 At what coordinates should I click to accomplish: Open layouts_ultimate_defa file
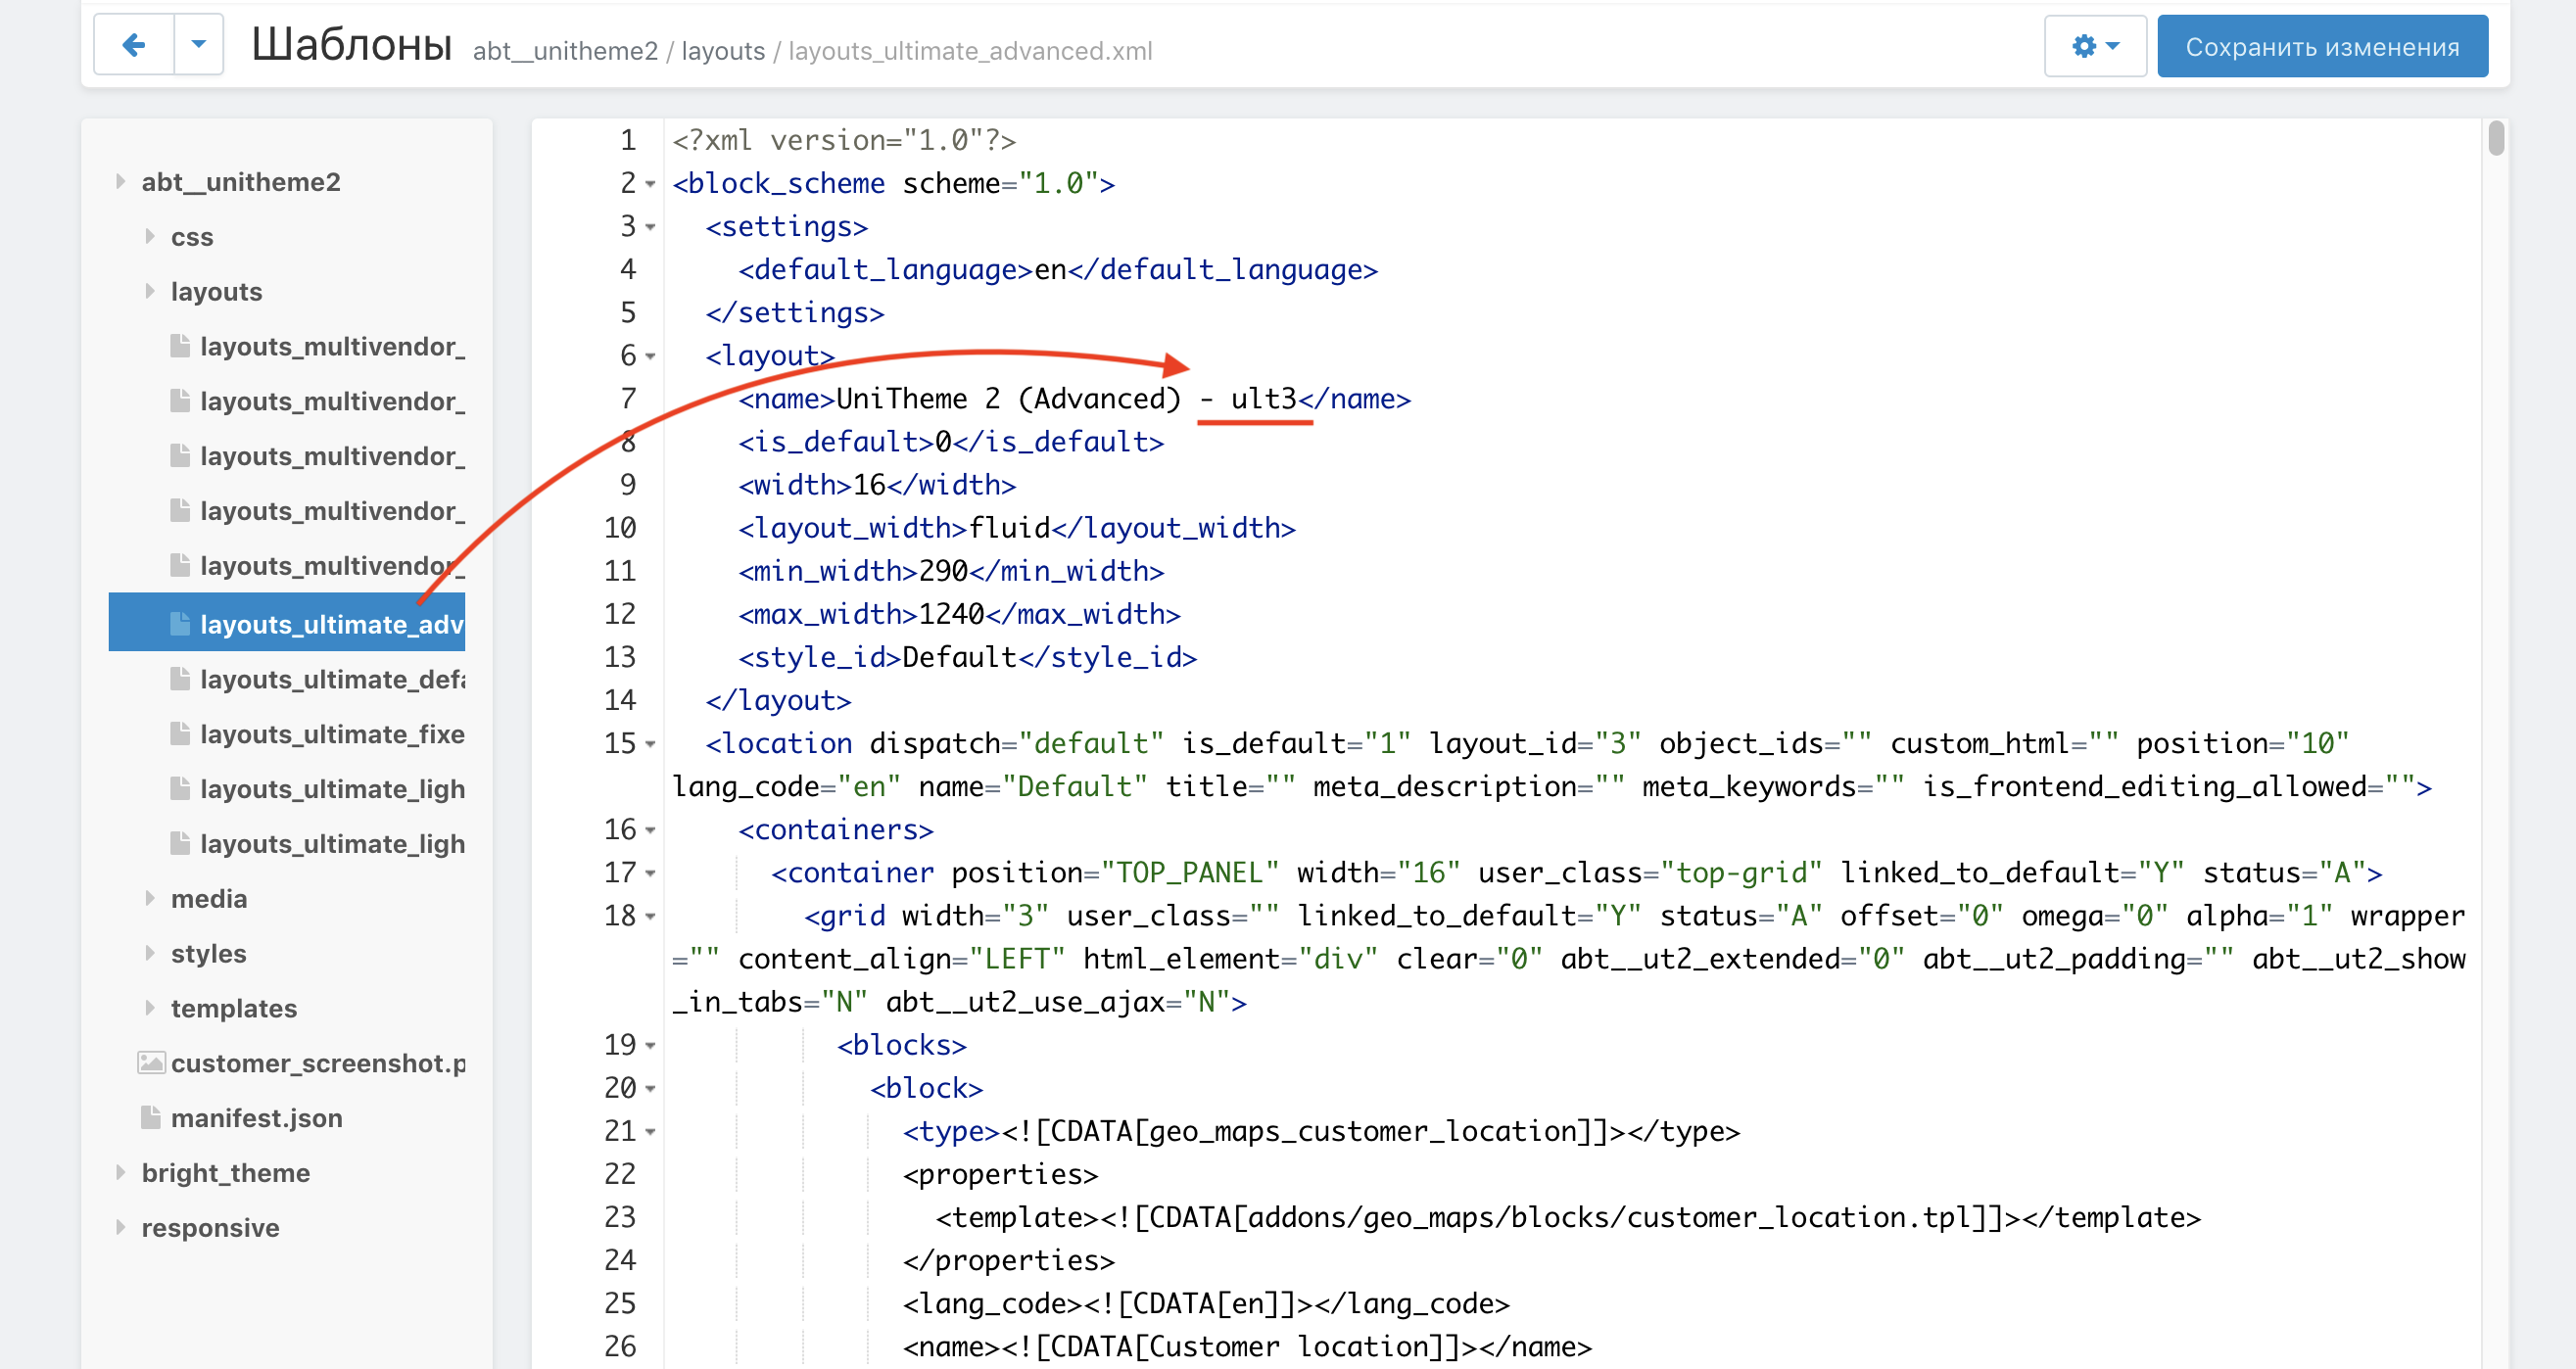point(332,679)
